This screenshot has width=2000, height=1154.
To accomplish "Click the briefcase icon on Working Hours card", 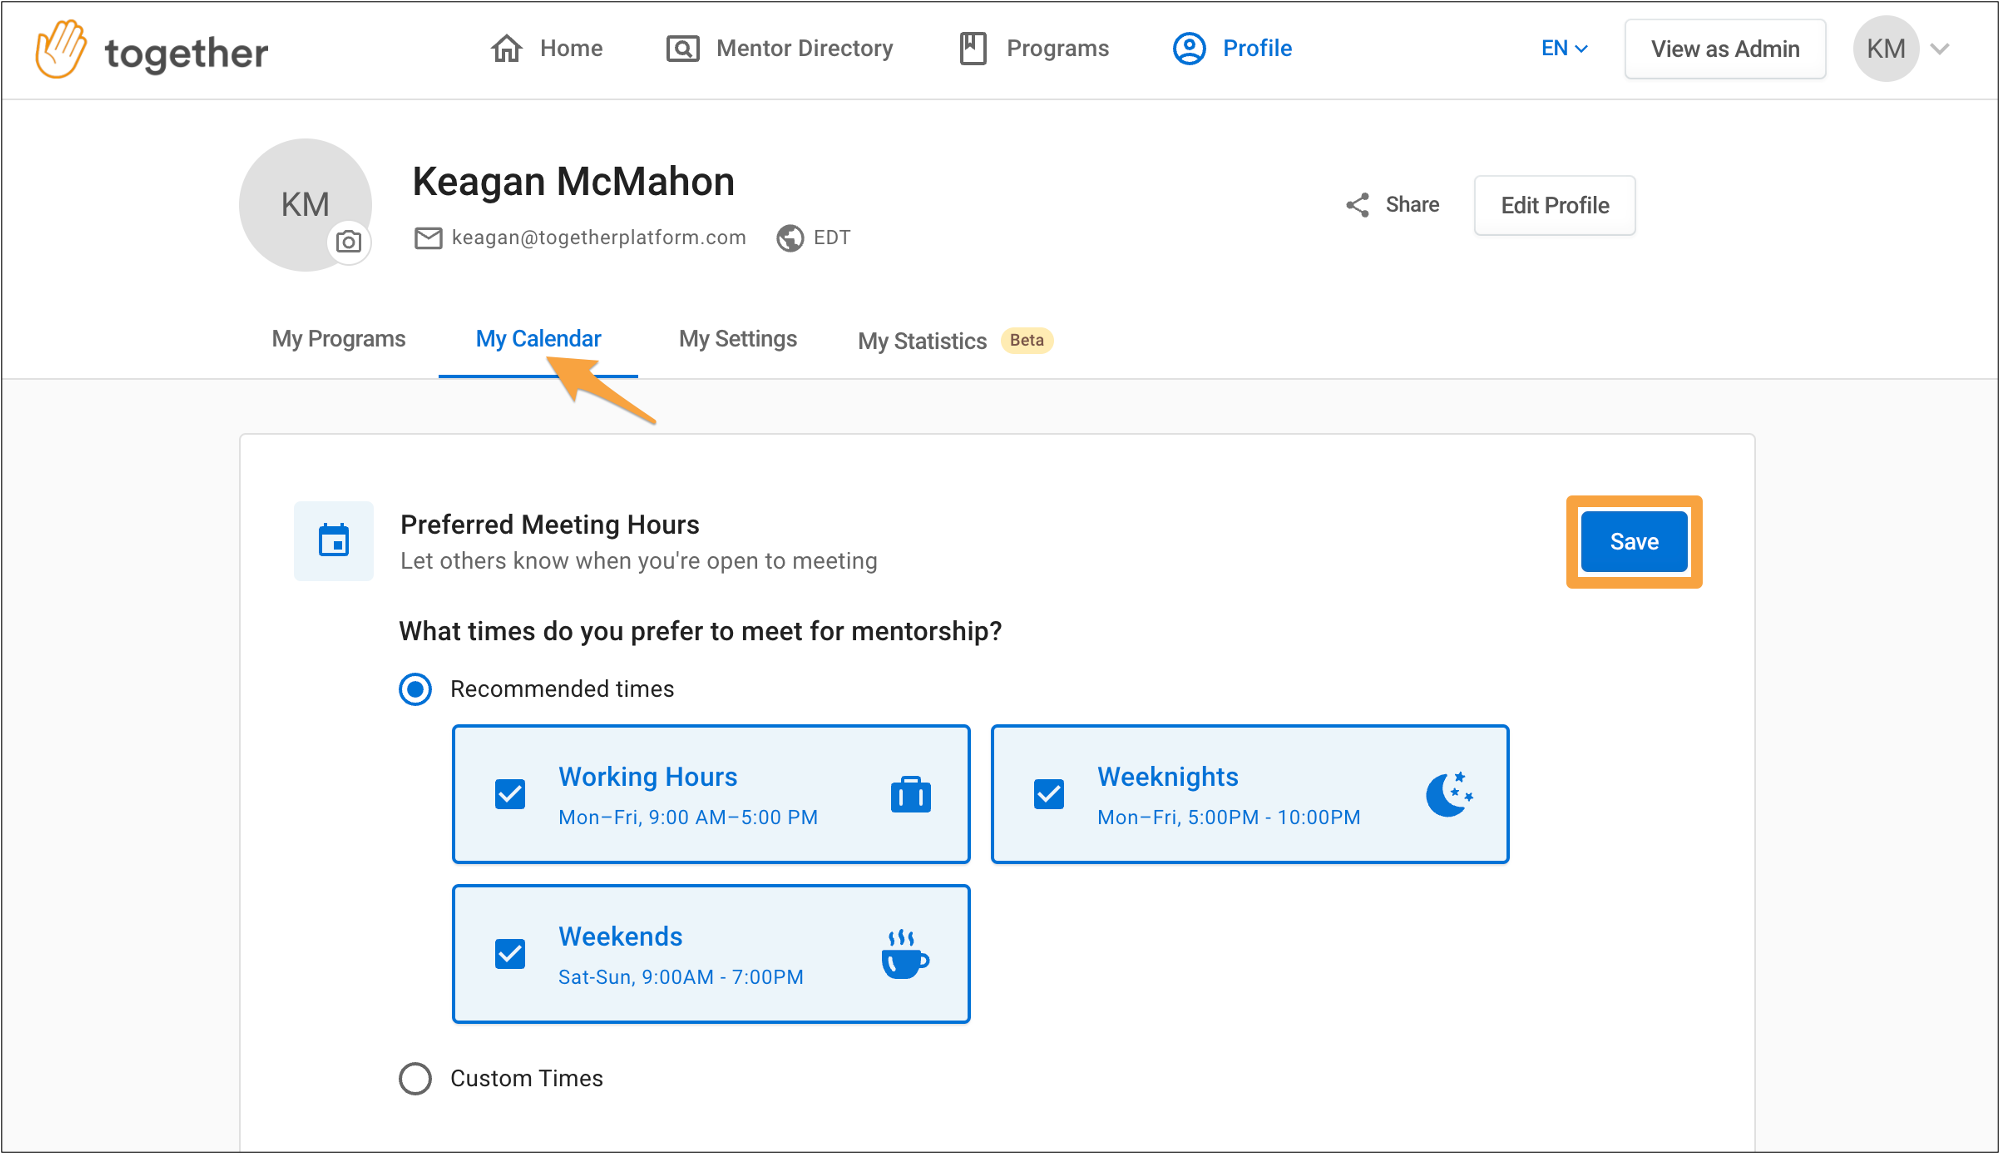I will click(x=909, y=794).
